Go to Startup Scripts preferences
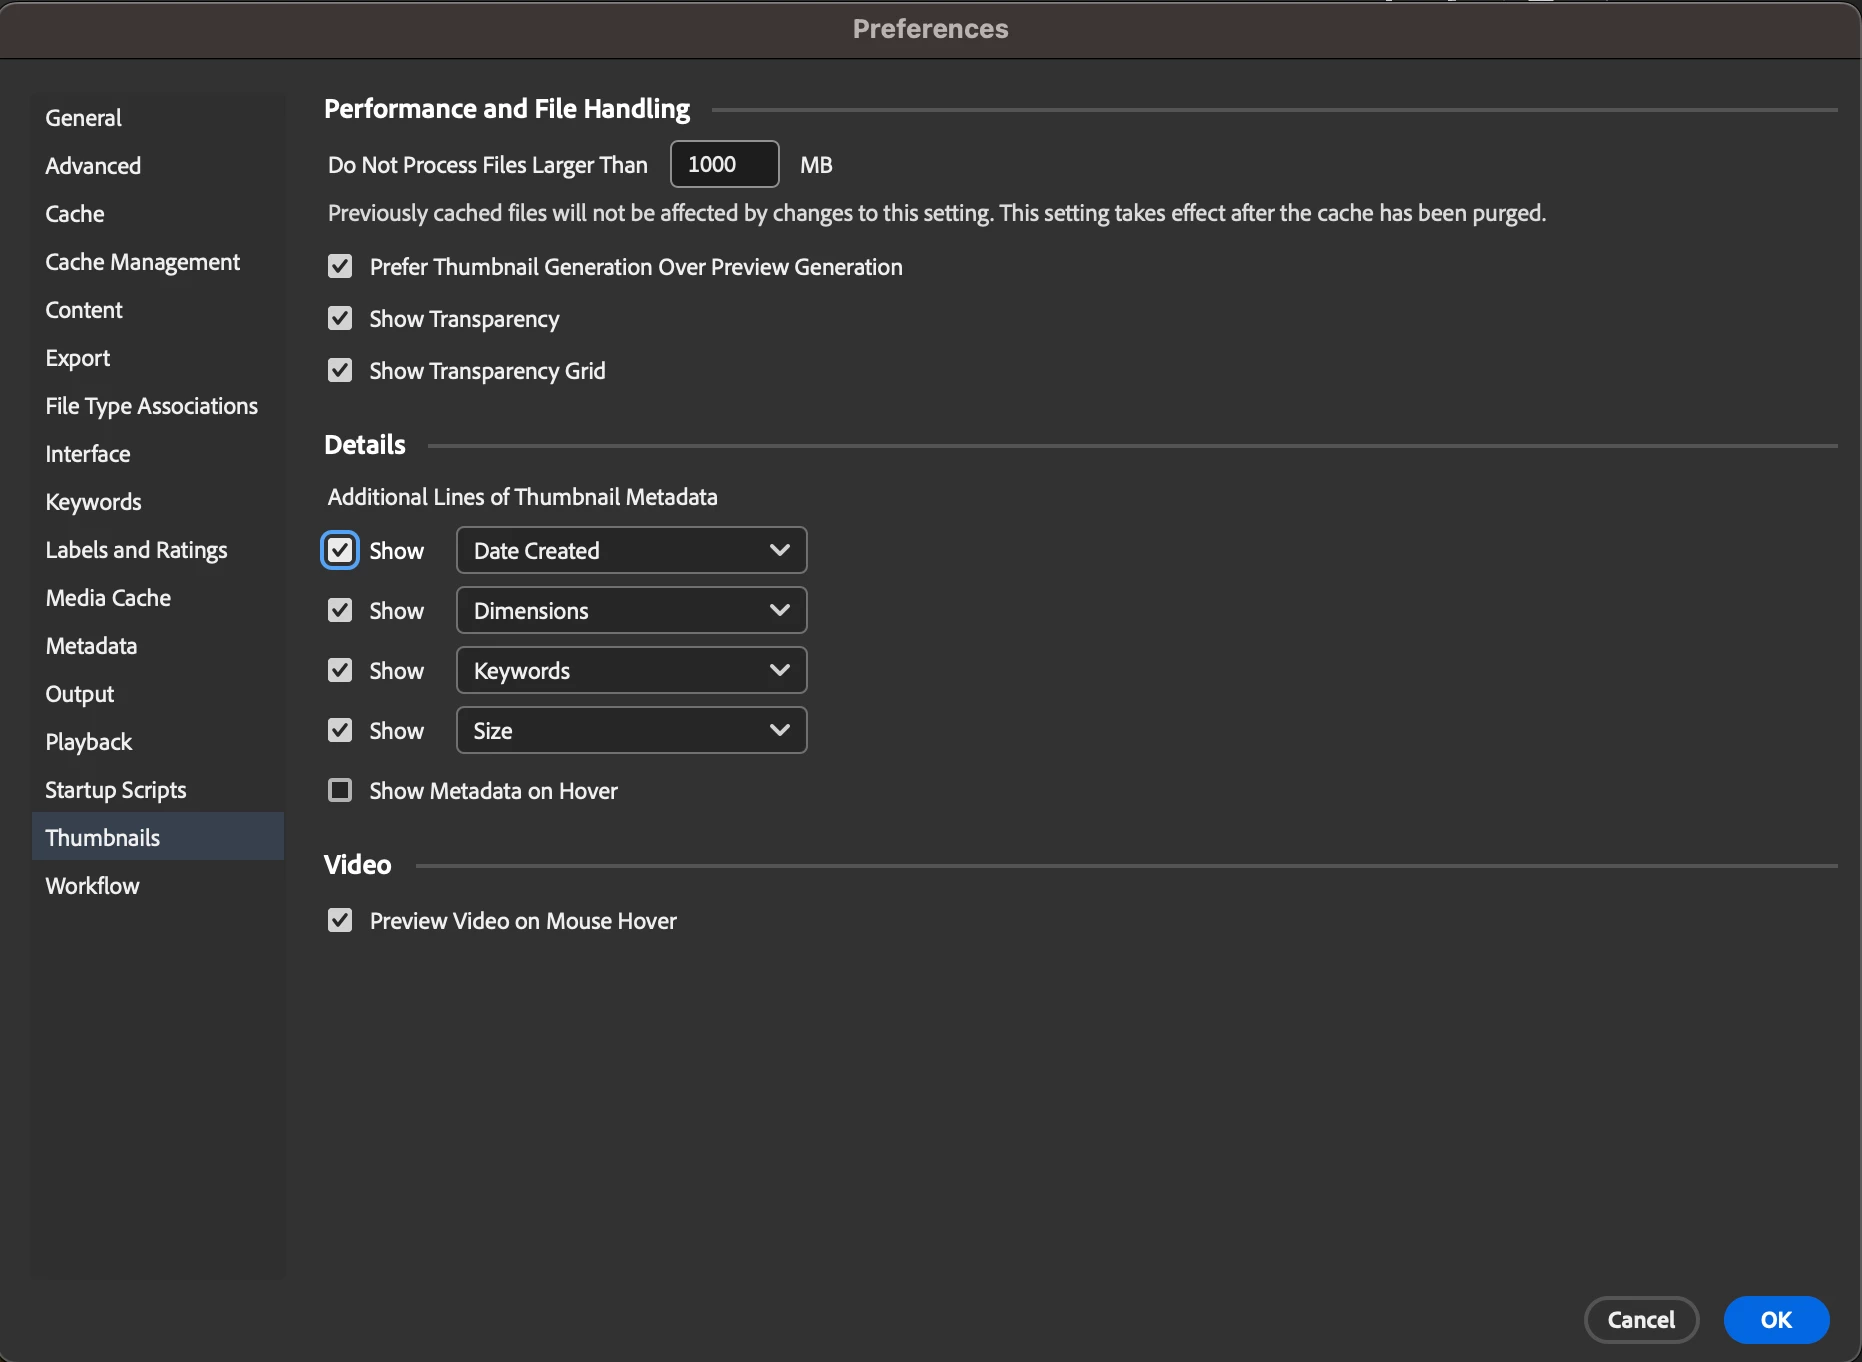1862x1362 pixels. click(116, 790)
